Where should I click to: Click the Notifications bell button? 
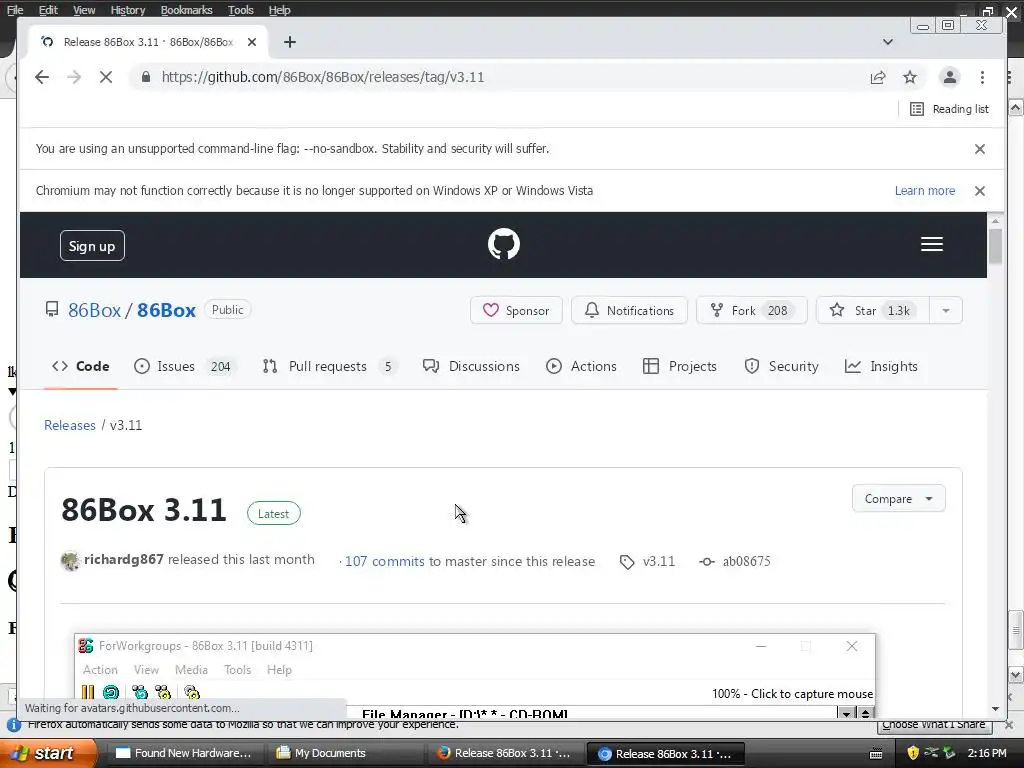click(x=630, y=310)
